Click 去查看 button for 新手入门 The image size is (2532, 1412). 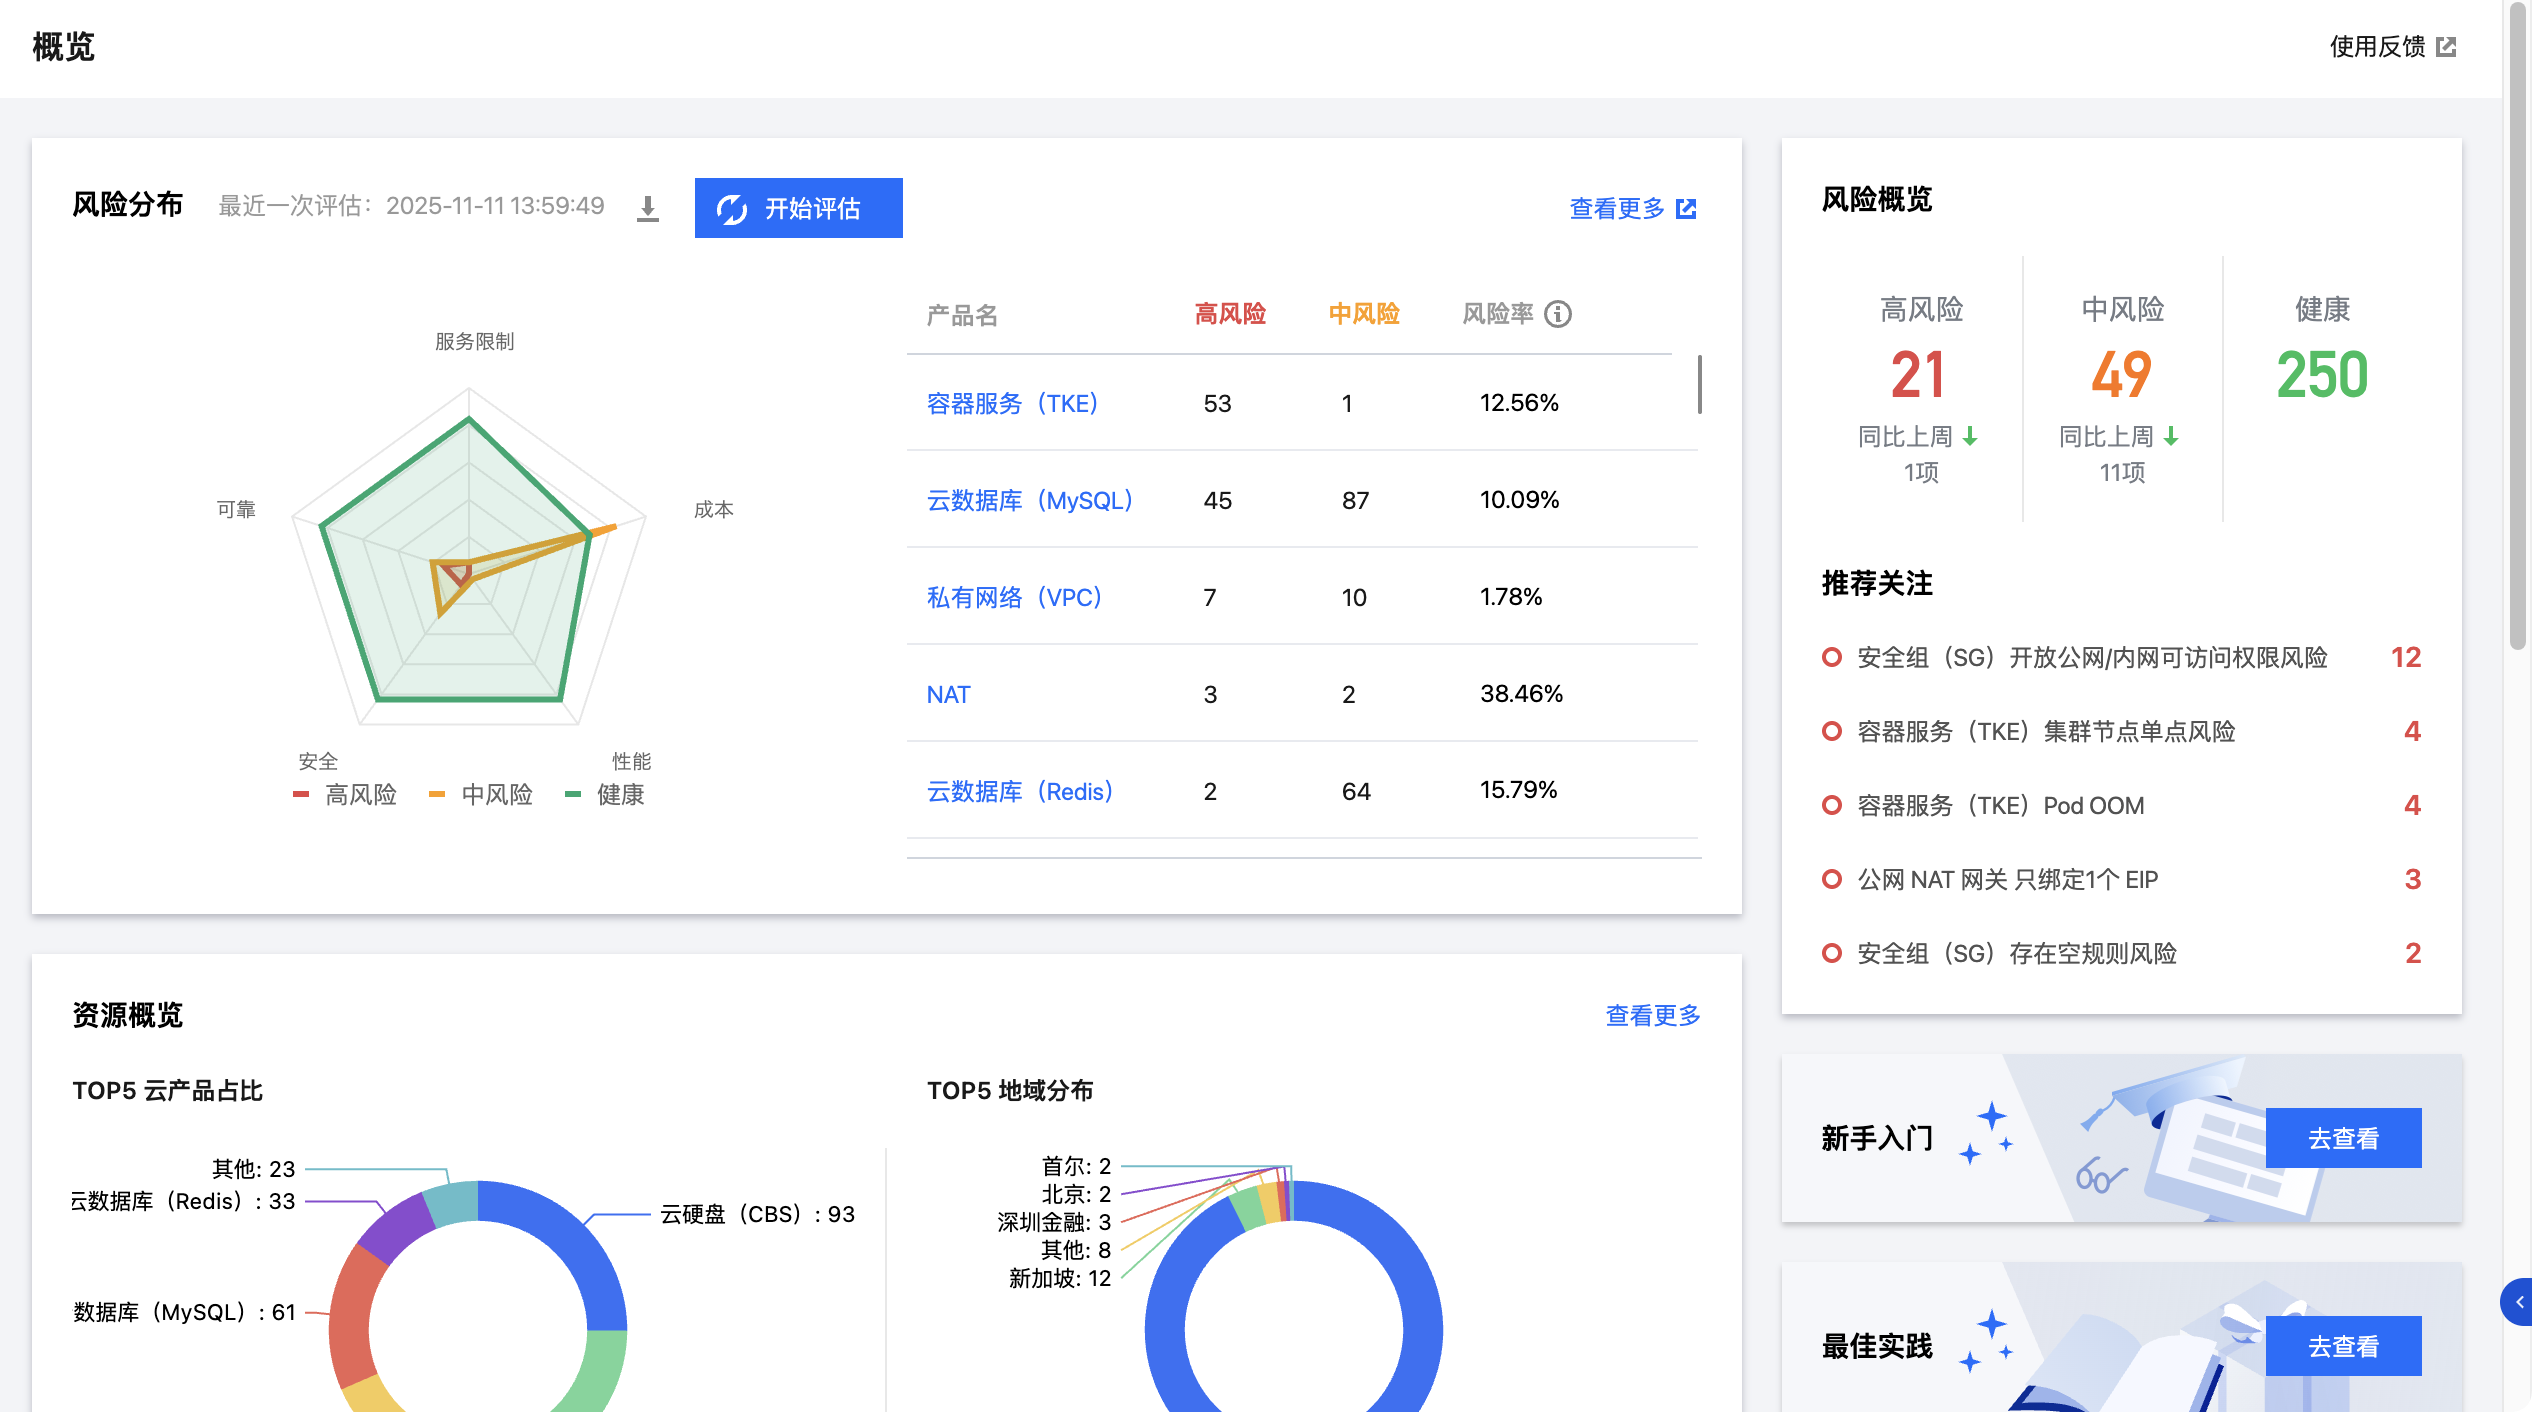(2343, 1138)
